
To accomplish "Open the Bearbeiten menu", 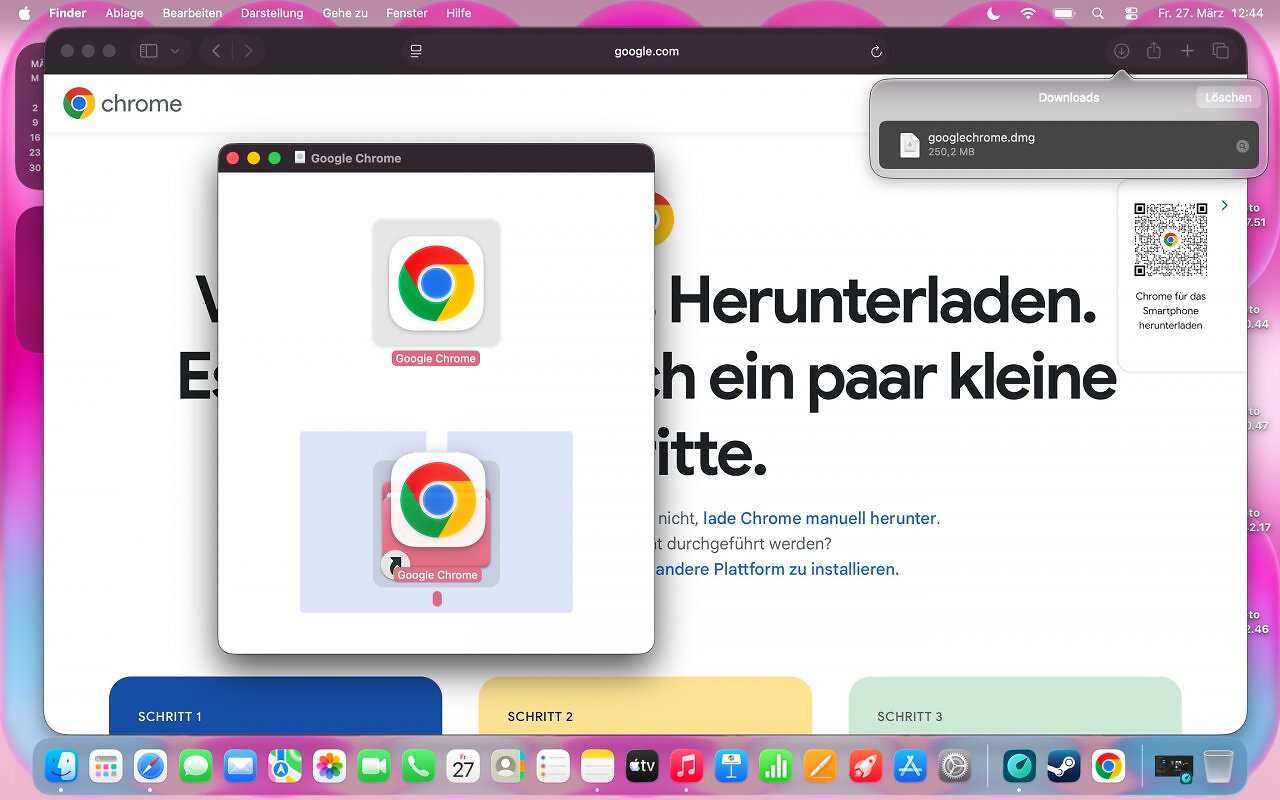I will click(192, 13).
